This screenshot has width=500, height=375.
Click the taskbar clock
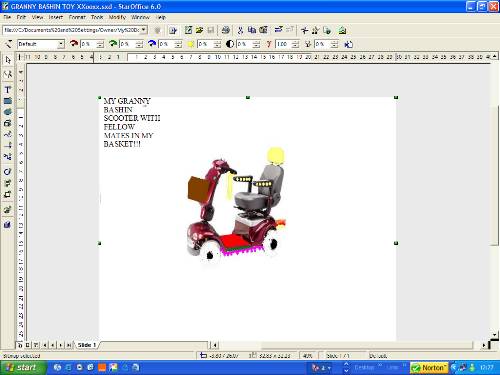(486, 368)
